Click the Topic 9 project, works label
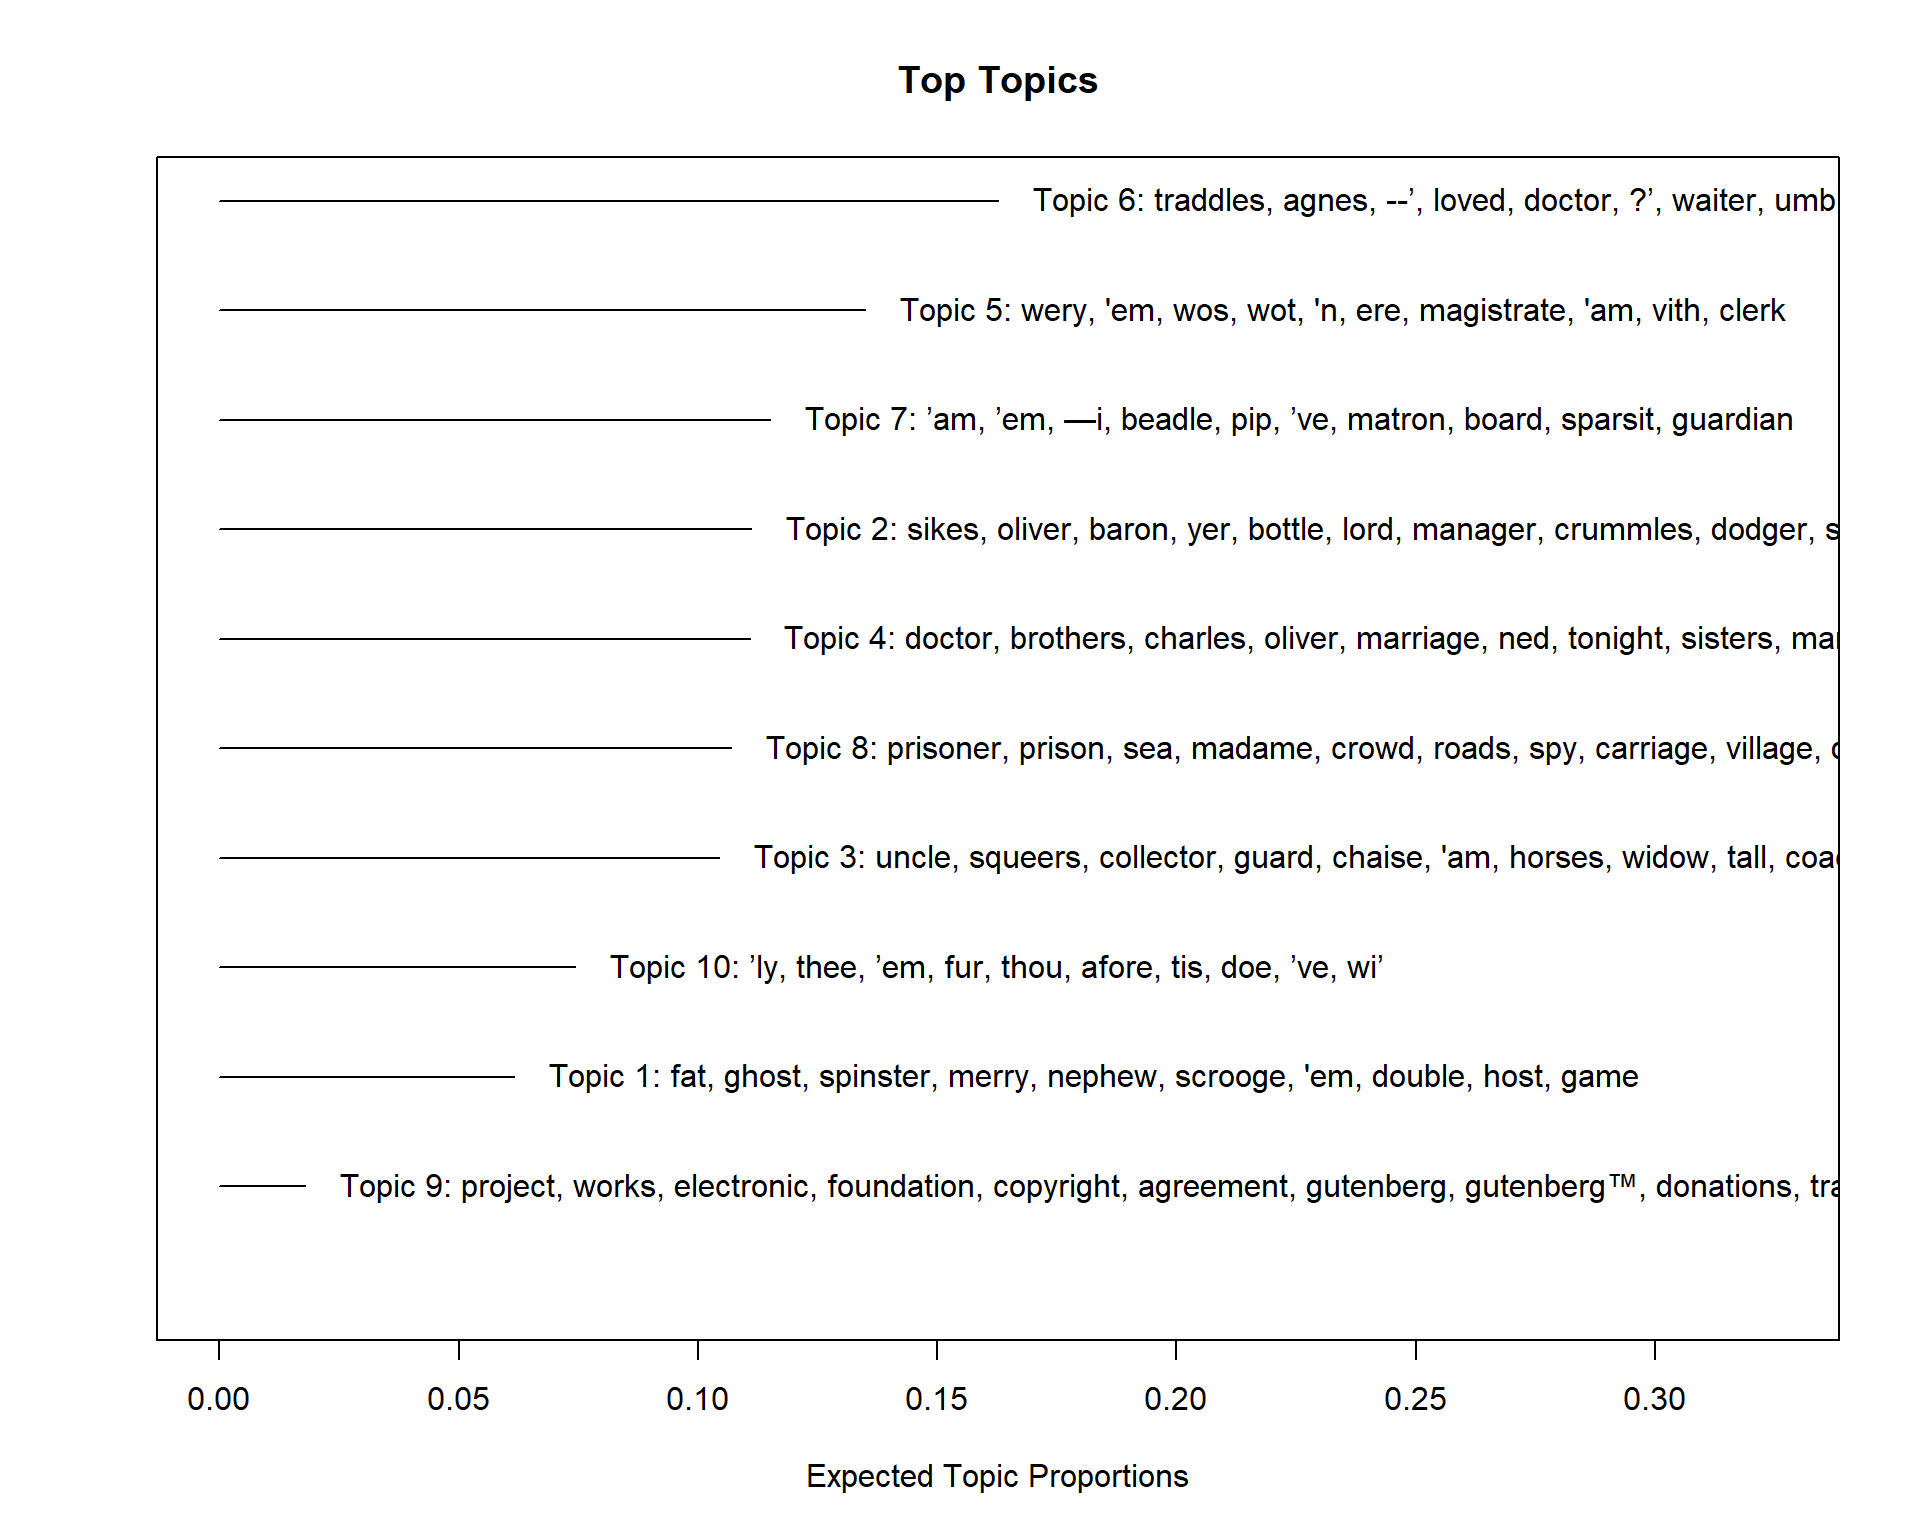Viewport: 1920px width, 1536px height. [x=1088, y=1186]
